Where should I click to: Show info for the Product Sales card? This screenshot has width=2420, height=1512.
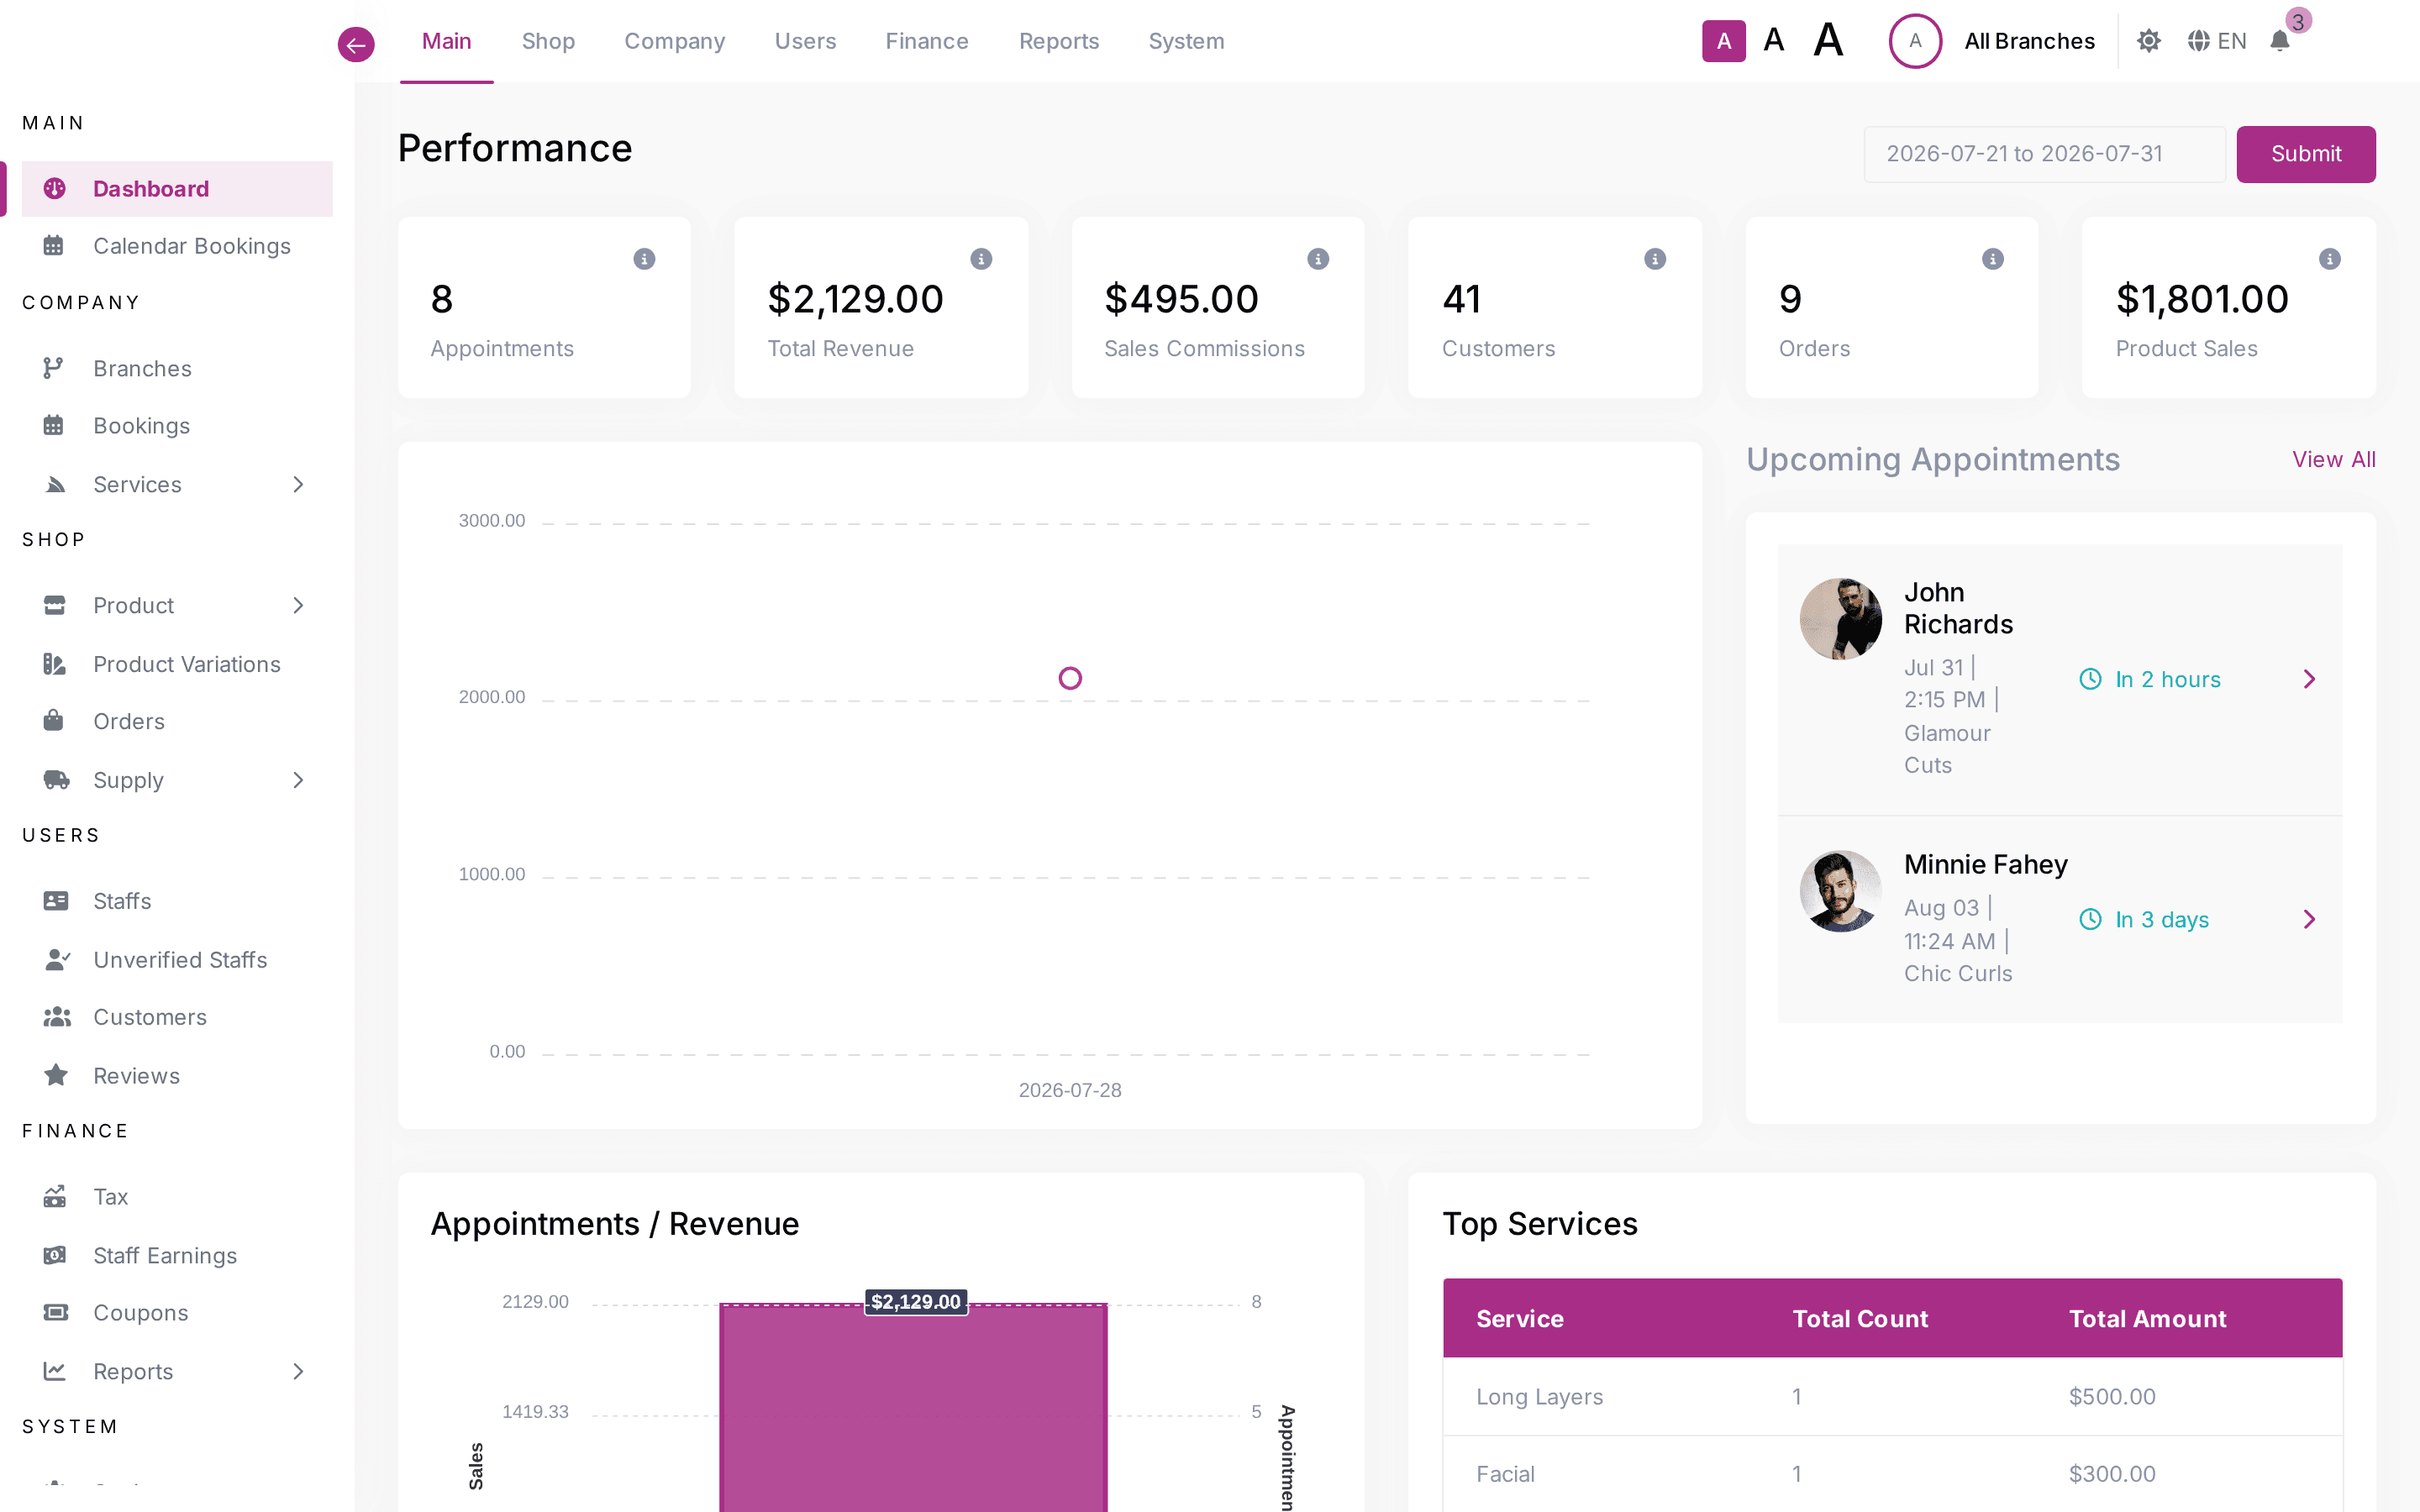pos(2330,259)
